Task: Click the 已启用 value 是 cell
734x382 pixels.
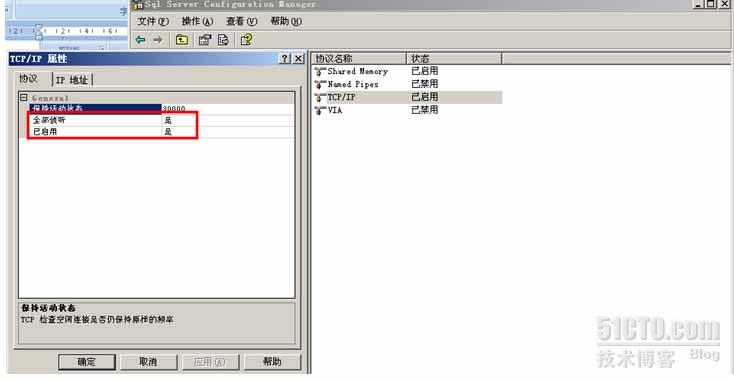Action: coord(228,132)
